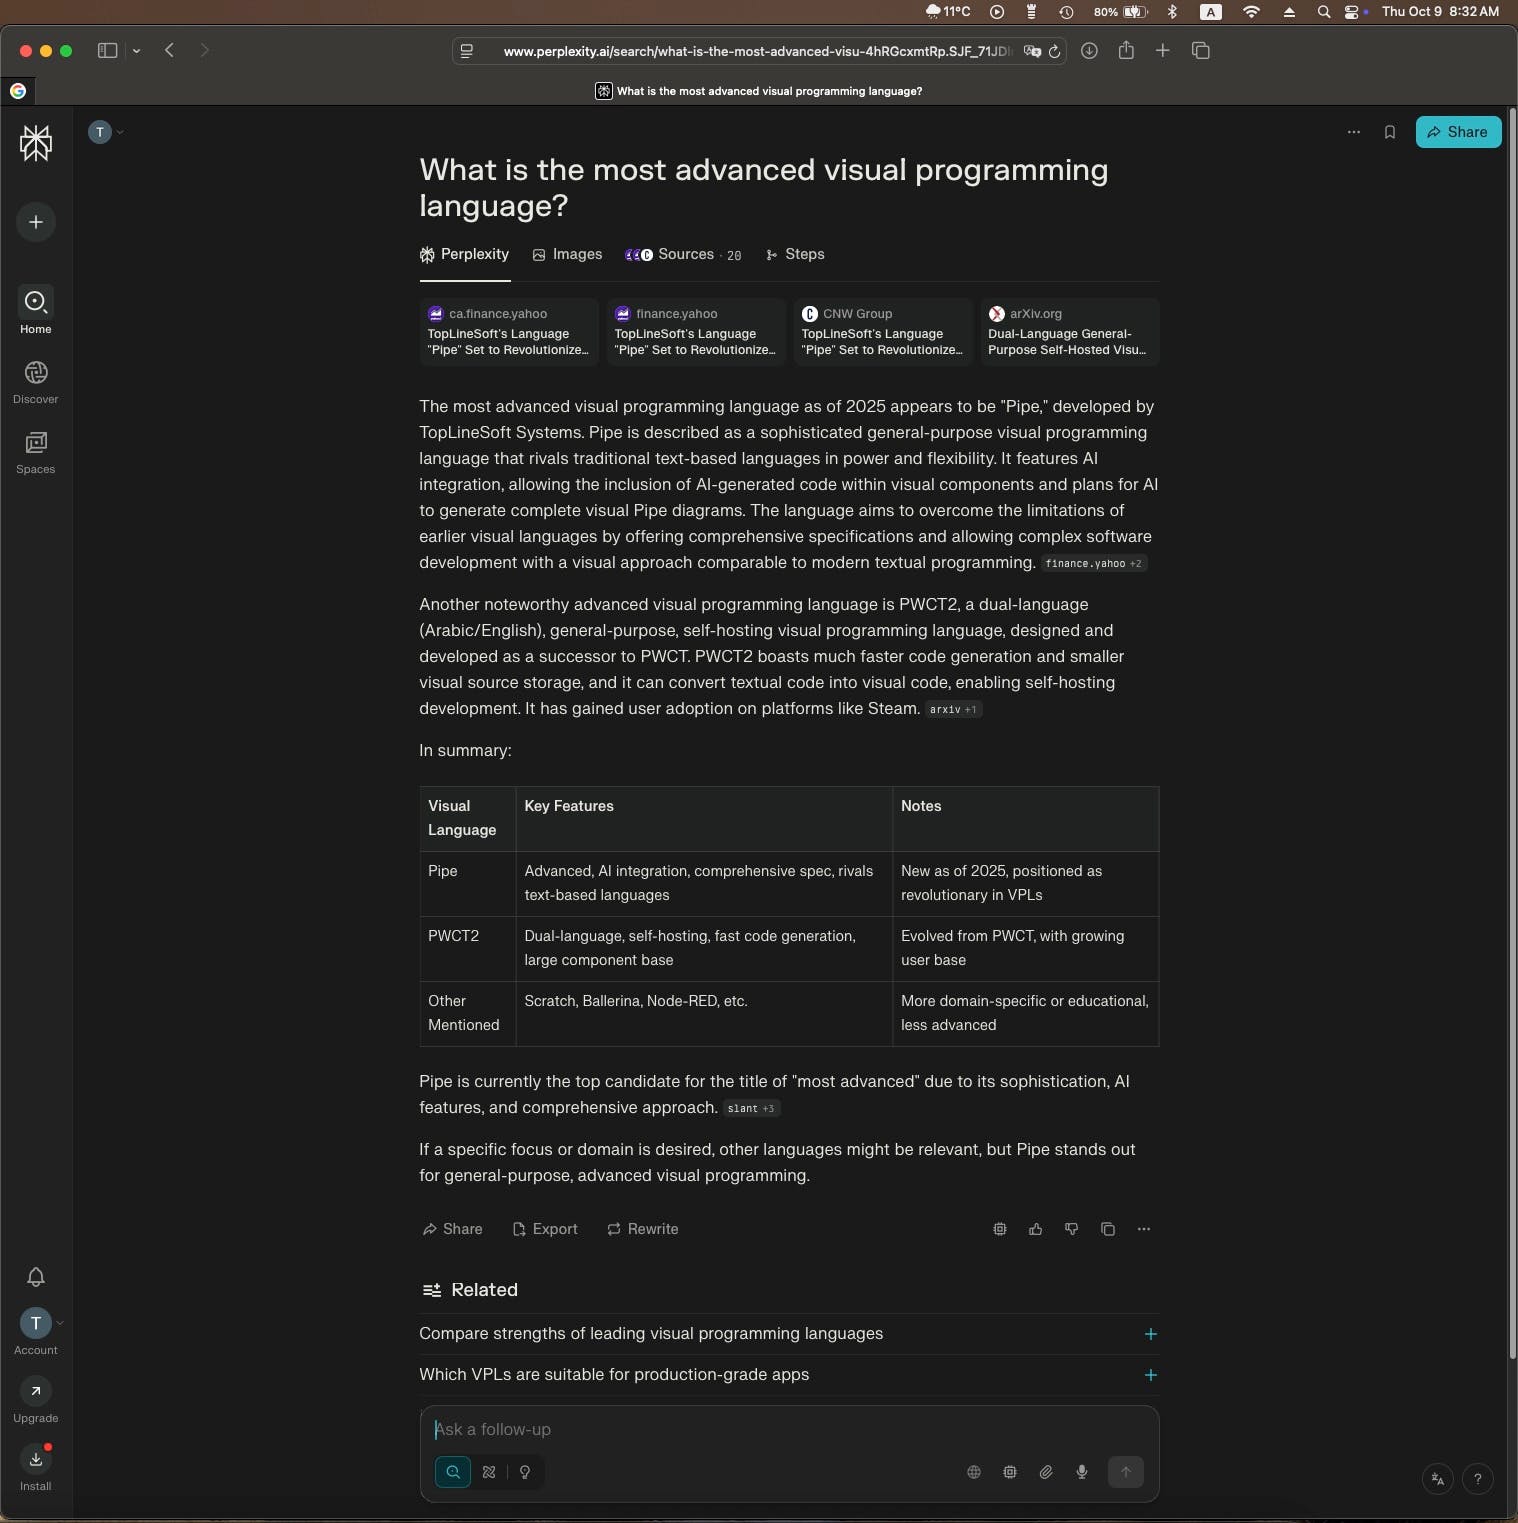Open the Discover section

click(36, 383)
